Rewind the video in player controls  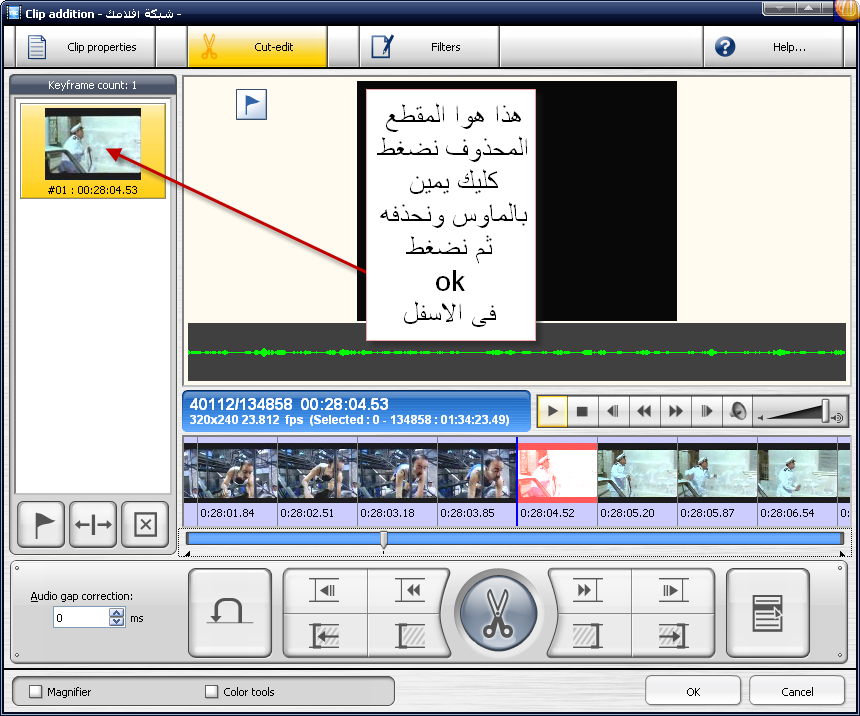click(x=644, y=411)
